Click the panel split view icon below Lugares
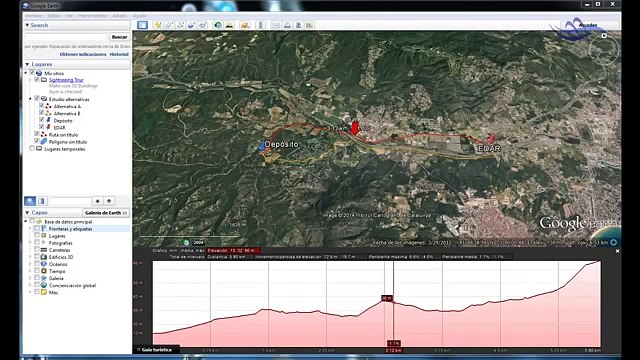Image resolution: width=640 pixels, height=360 pixels. 41,201
